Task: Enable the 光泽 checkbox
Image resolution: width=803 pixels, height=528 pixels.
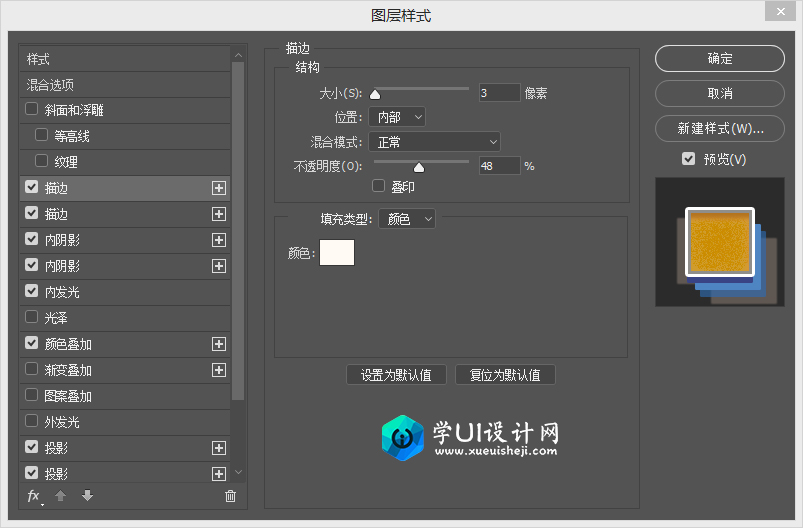Action: coord(32,317)
